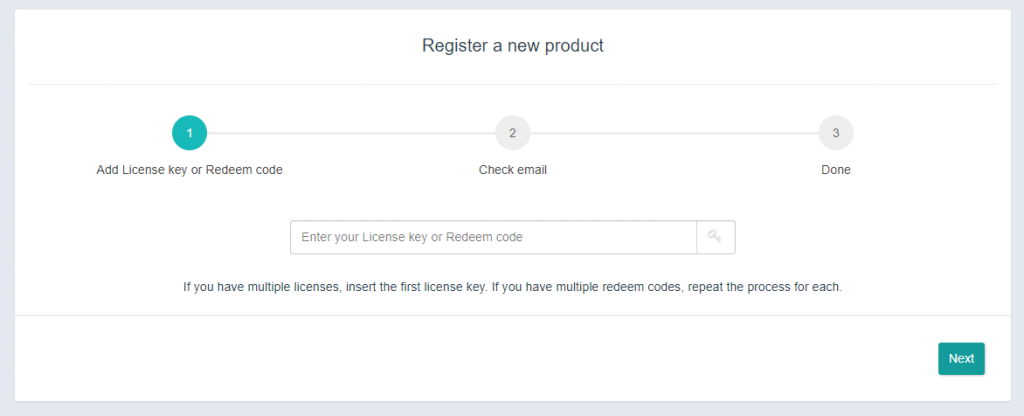Screen dimensions: 1024x416
Task: Click the Next button
Action: (x=961, y=359)
